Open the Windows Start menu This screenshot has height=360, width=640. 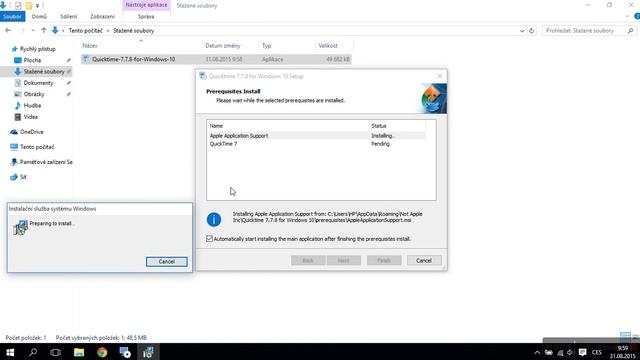click(10, 352)
